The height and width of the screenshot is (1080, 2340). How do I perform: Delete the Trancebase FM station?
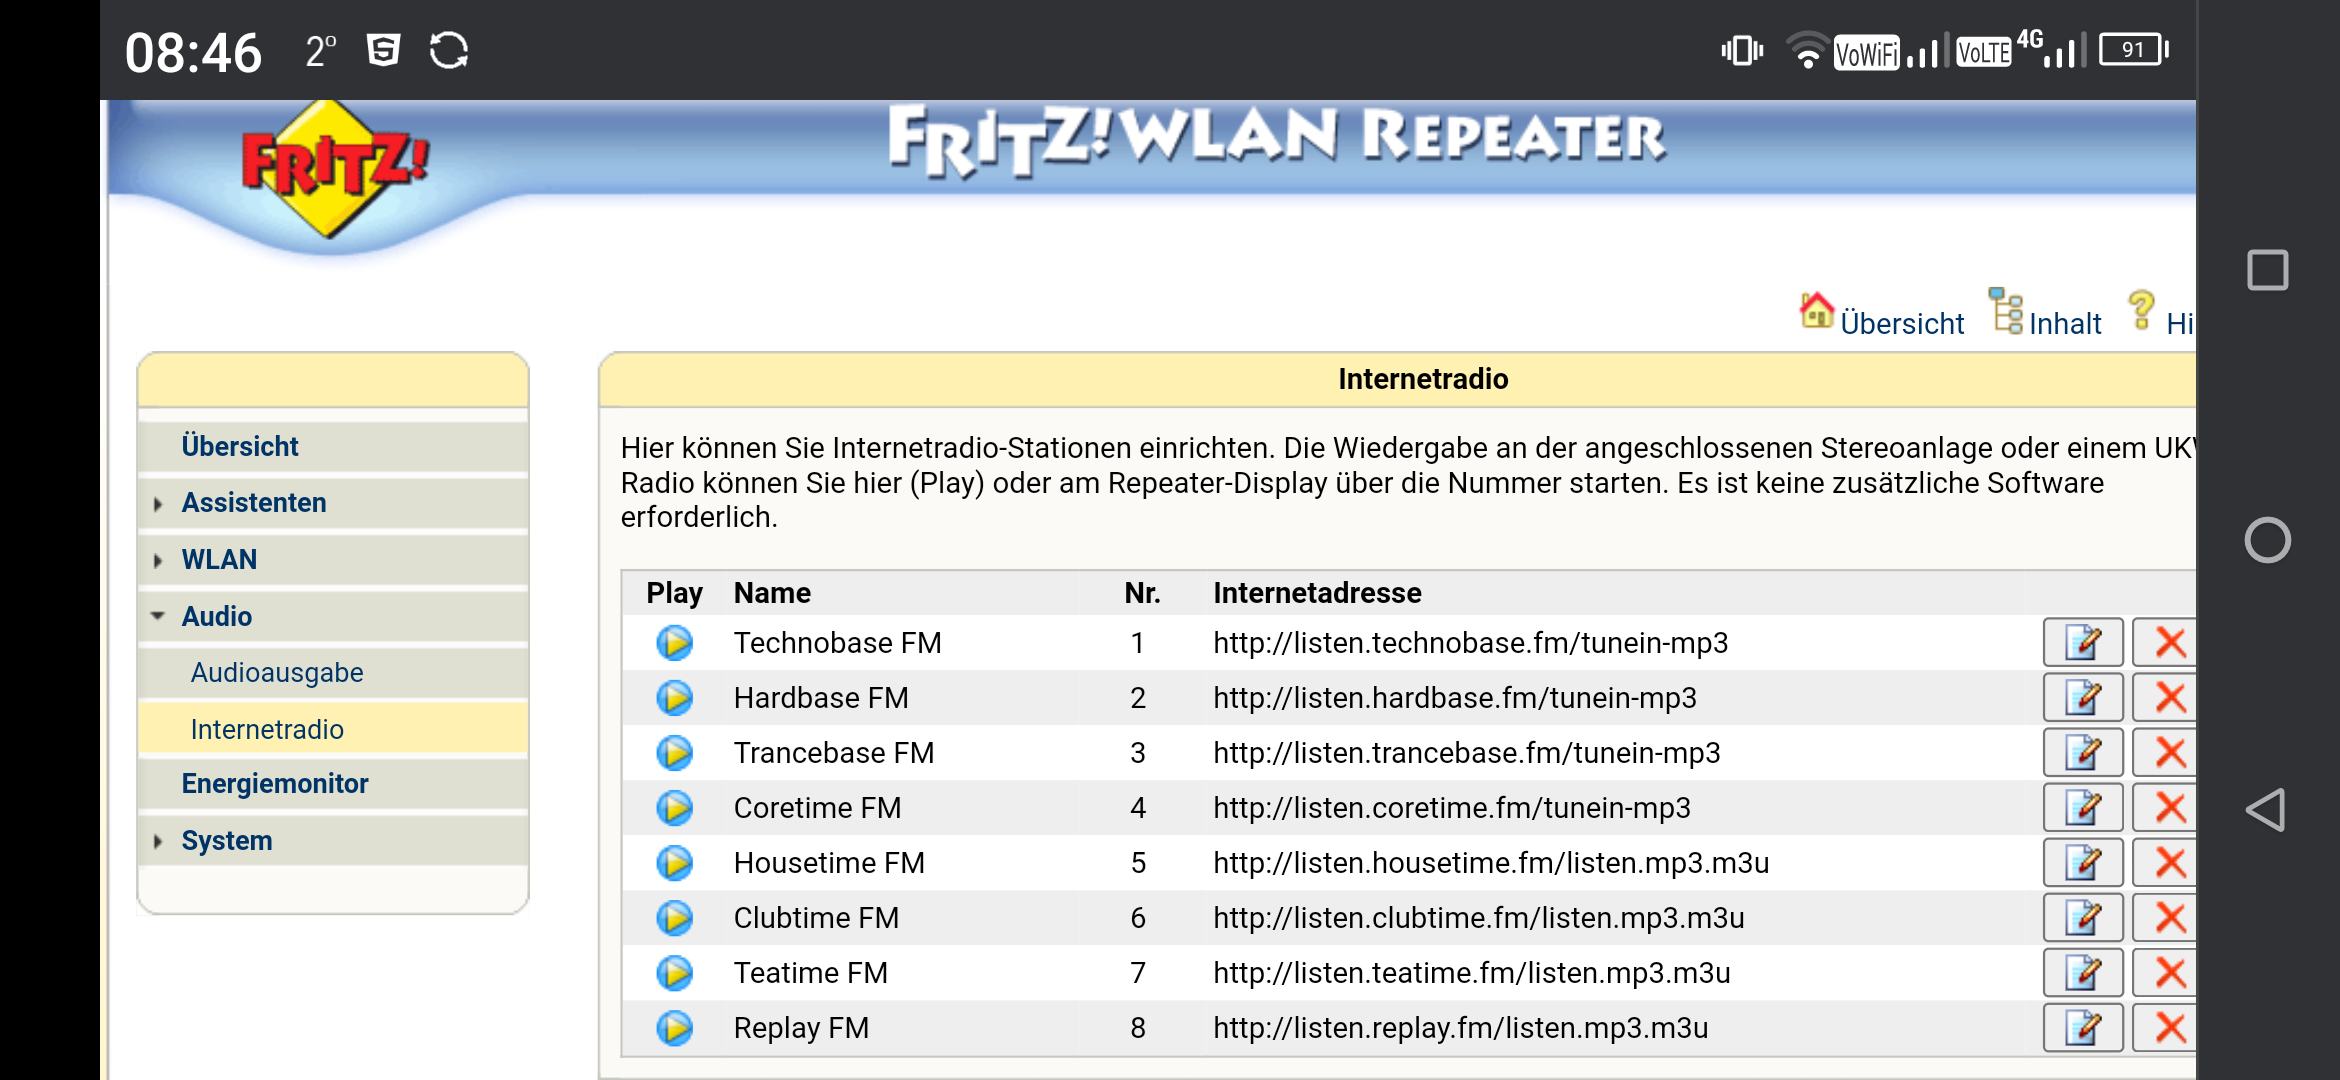tap(2165, 753)
